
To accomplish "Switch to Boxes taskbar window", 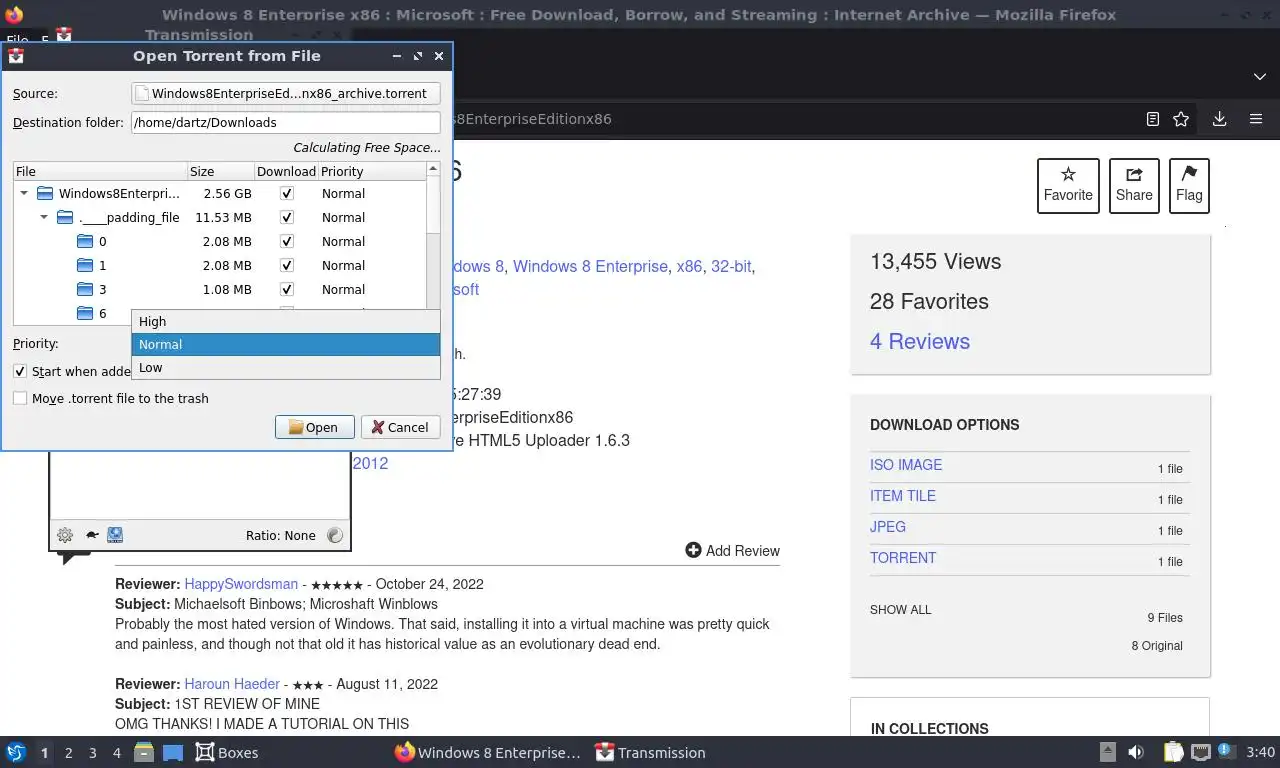I will click(226, 752).
